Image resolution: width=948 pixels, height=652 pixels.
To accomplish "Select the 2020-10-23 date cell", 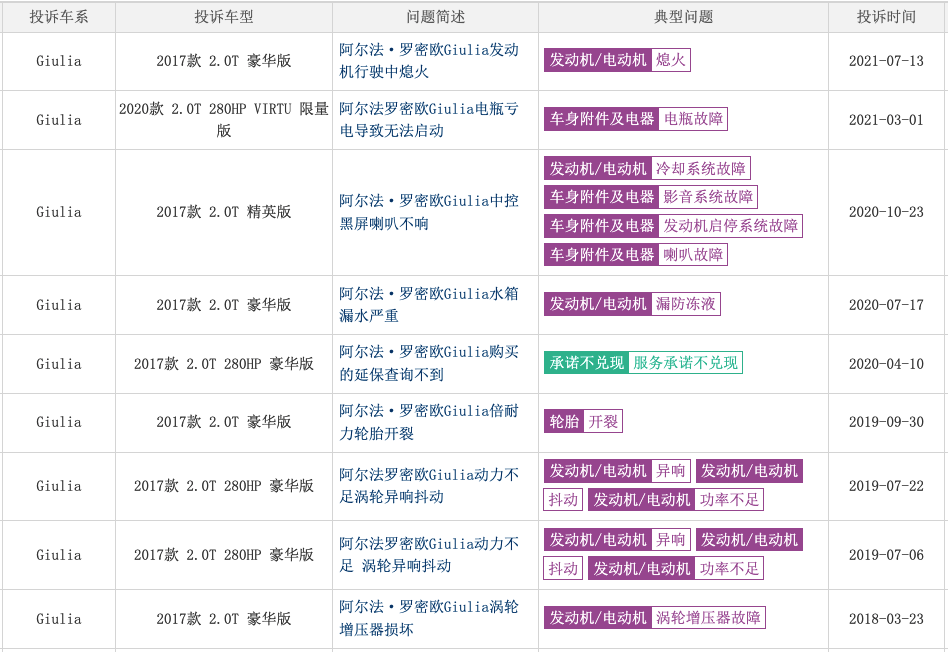I will pyautogui.click(x=886, y=212).
